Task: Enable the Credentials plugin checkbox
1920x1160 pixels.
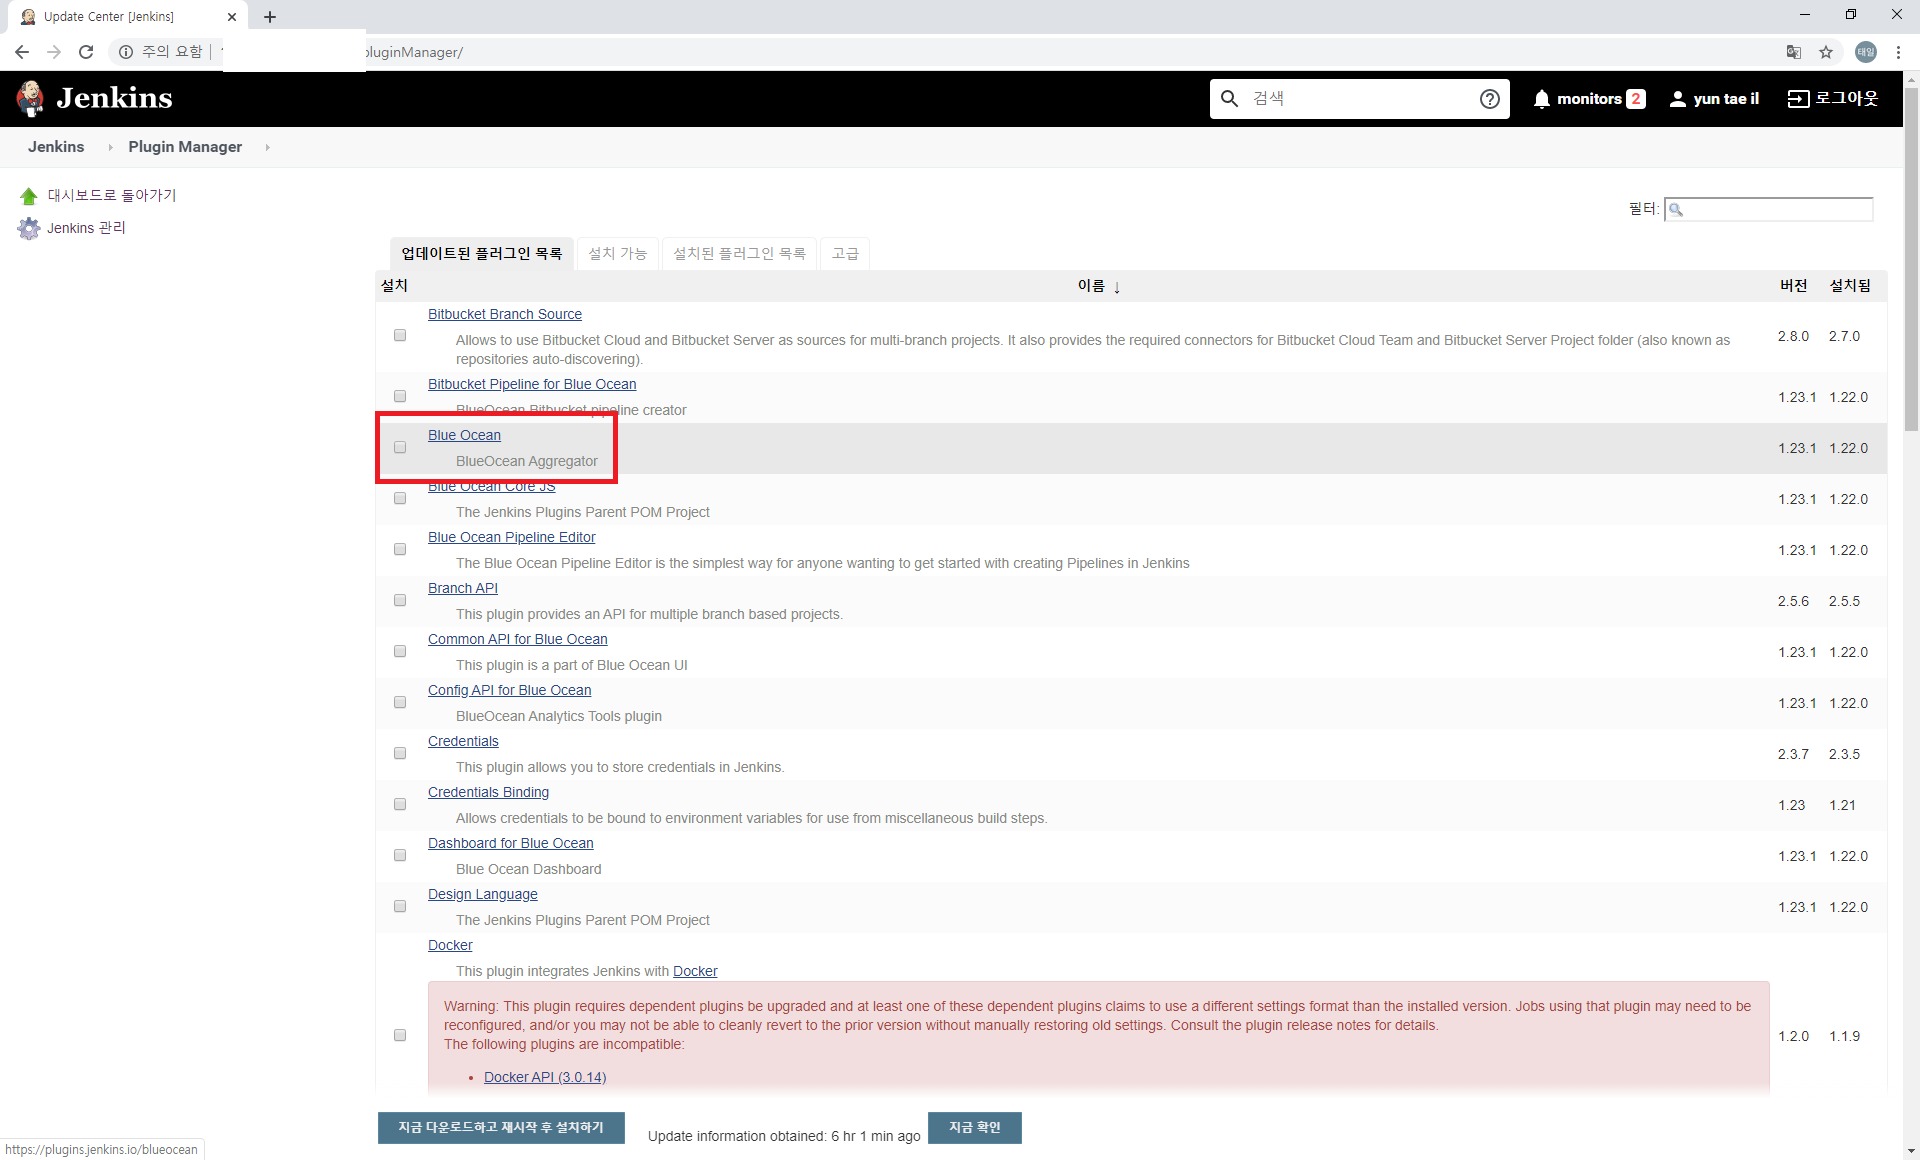Action: (400, 753)
